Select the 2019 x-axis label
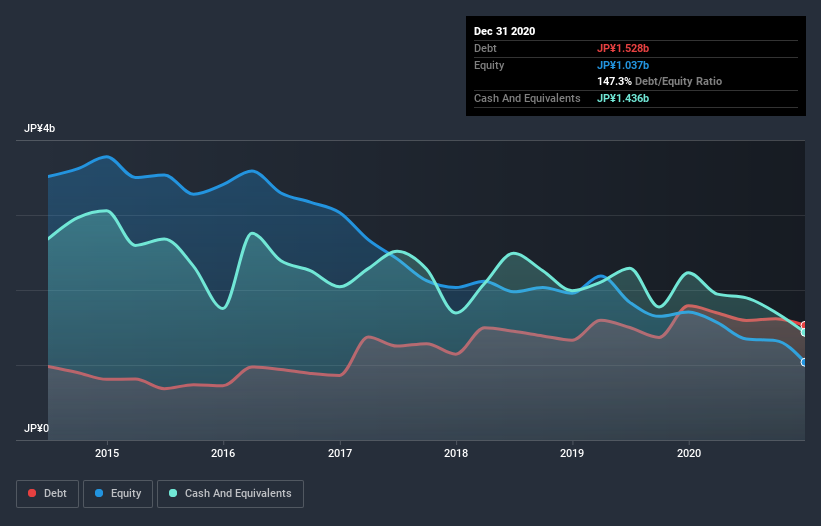 click(x=572, y=453)
